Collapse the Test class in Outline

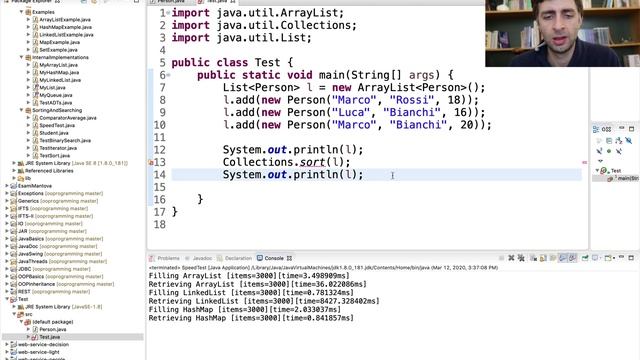coord(597,170)
